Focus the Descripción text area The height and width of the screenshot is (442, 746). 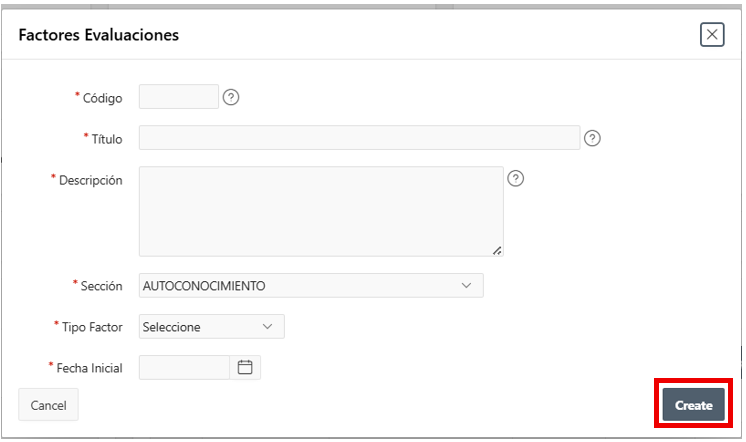click(x=320, y=211)
